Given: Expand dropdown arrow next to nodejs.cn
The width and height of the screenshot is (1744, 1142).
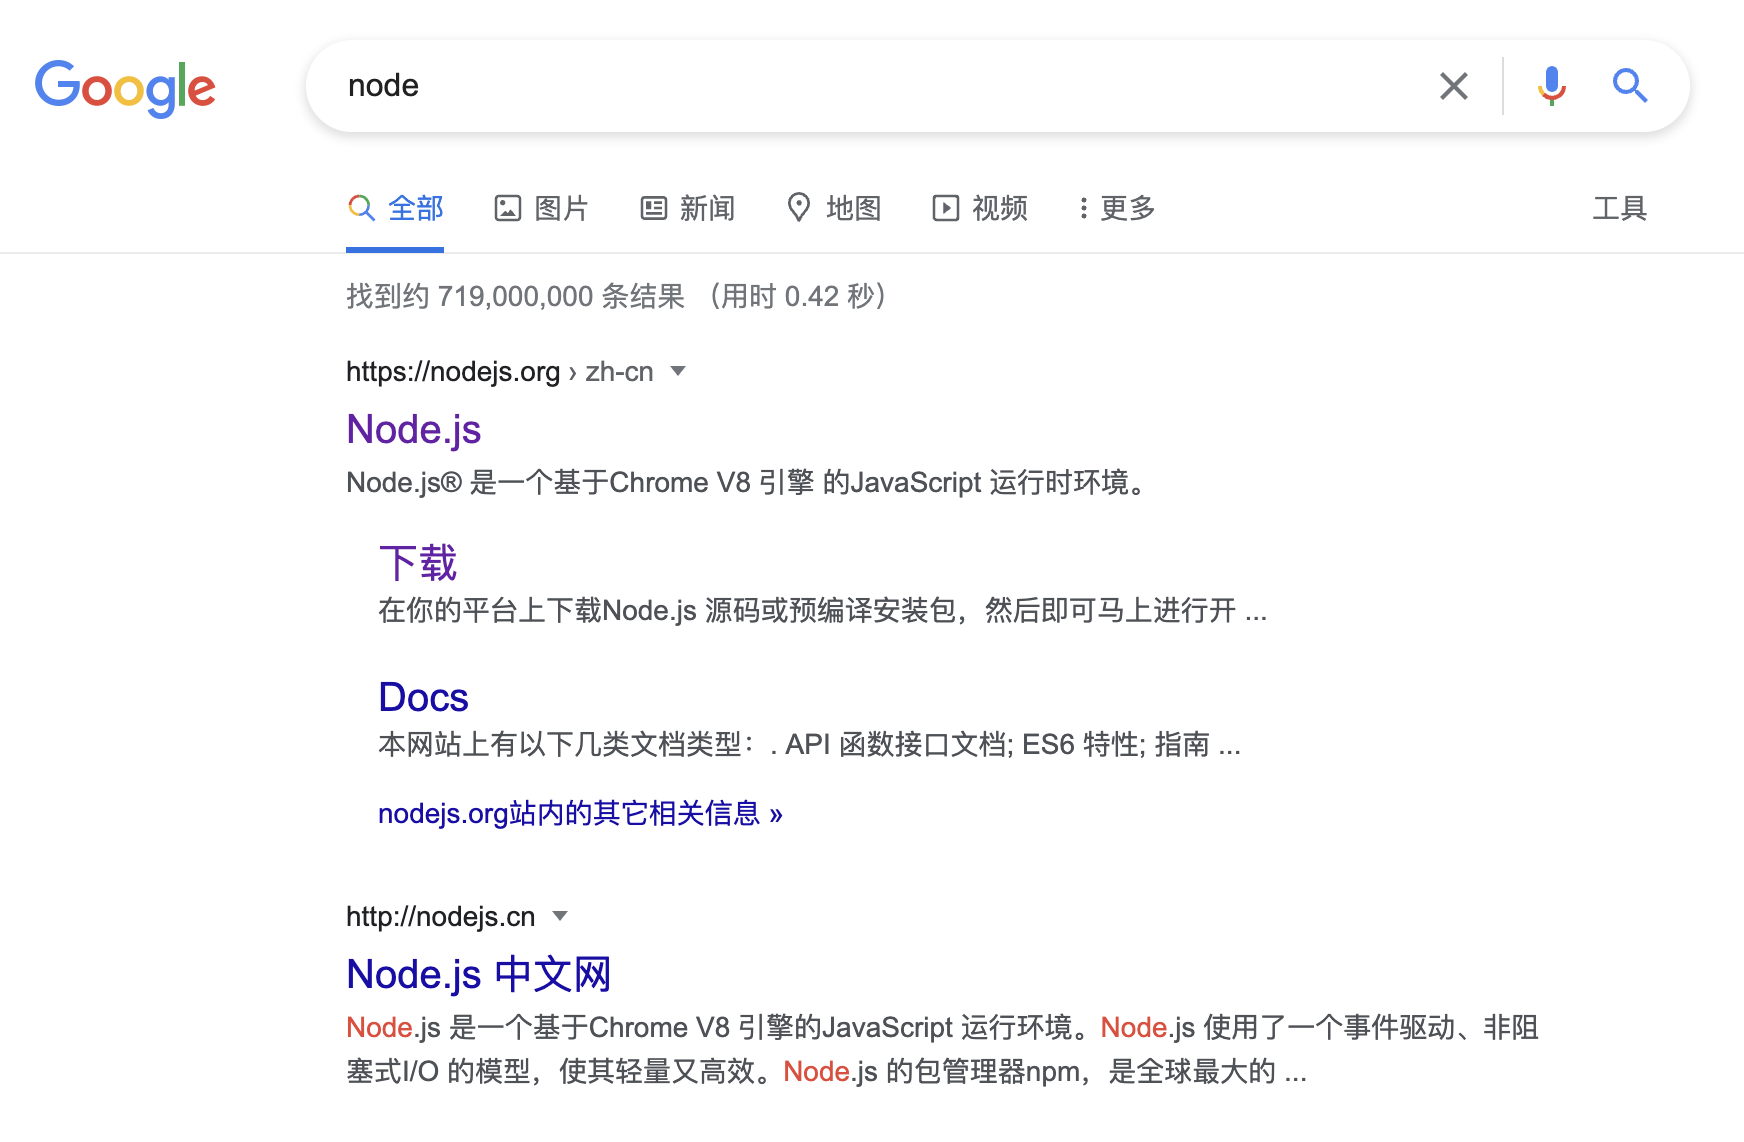Looking at the screenshot, I should [560, 916].
